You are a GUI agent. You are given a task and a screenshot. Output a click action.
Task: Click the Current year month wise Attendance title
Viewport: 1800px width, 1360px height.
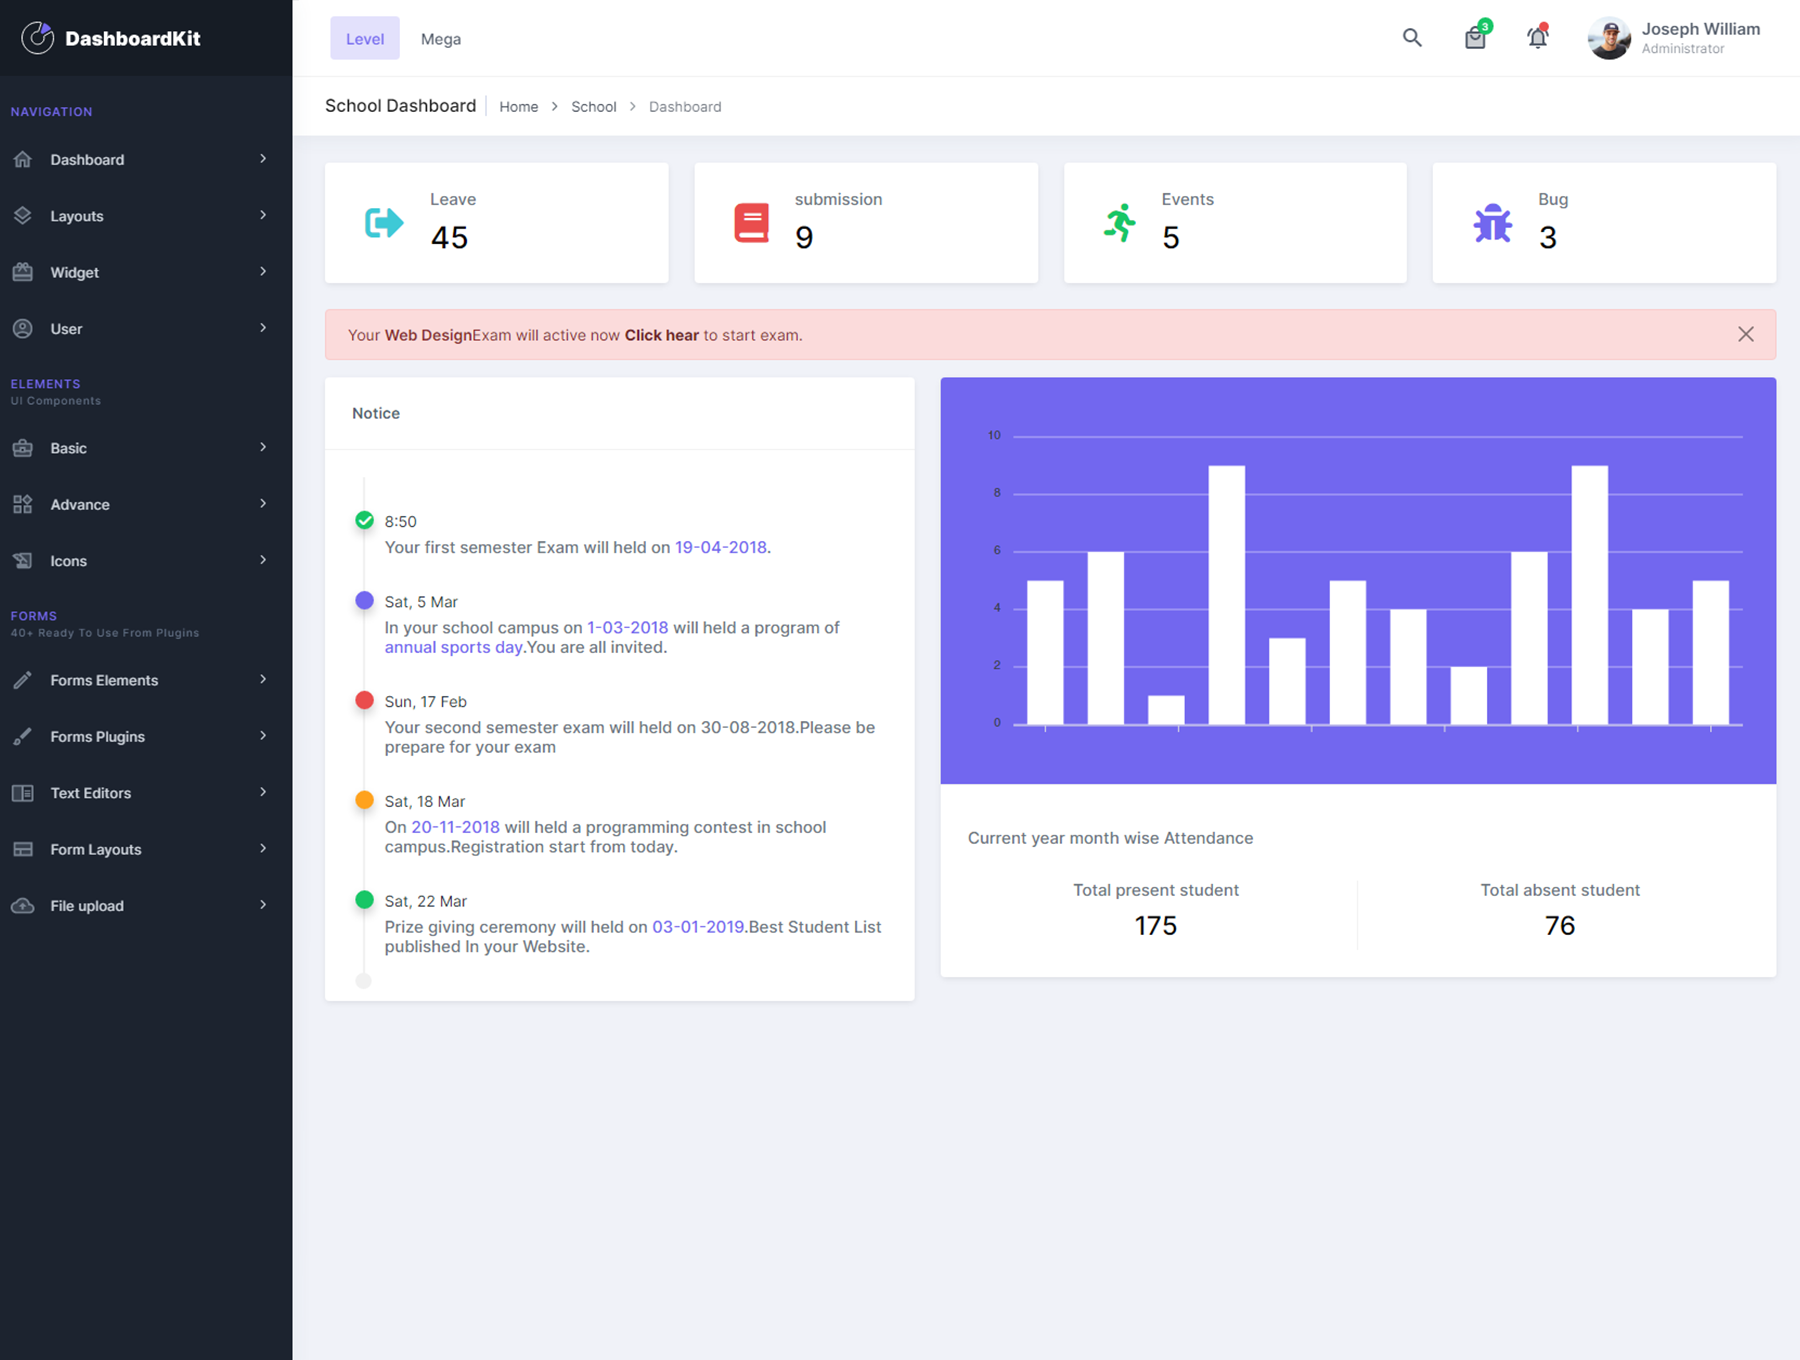[1111, 838]
